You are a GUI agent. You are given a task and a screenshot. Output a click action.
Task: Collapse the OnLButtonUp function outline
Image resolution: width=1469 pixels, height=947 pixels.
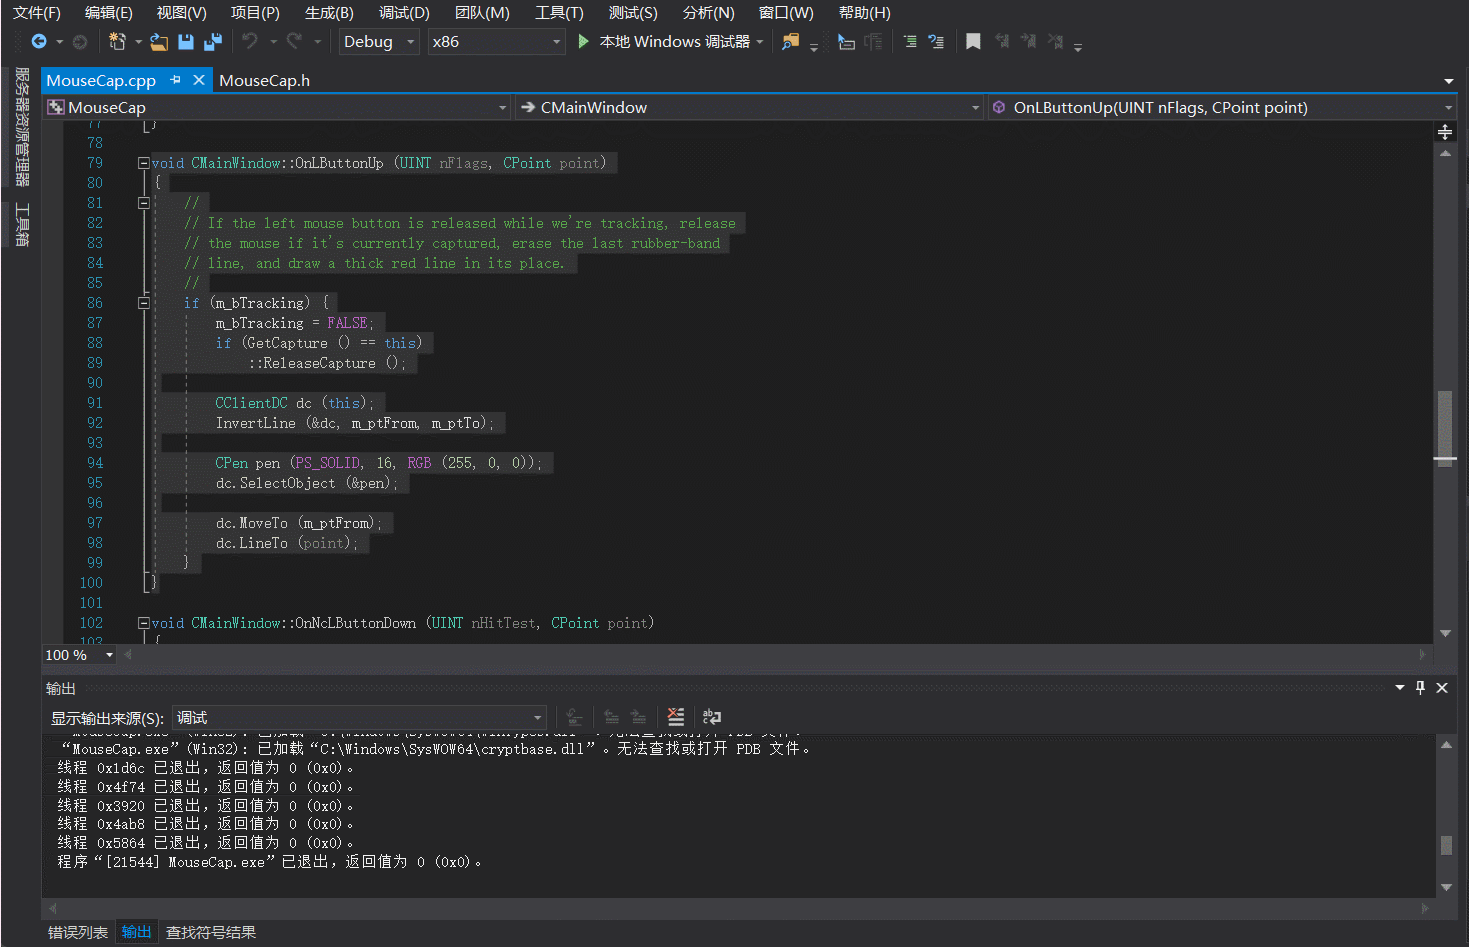pyautogui.click(x=143, y=163)
